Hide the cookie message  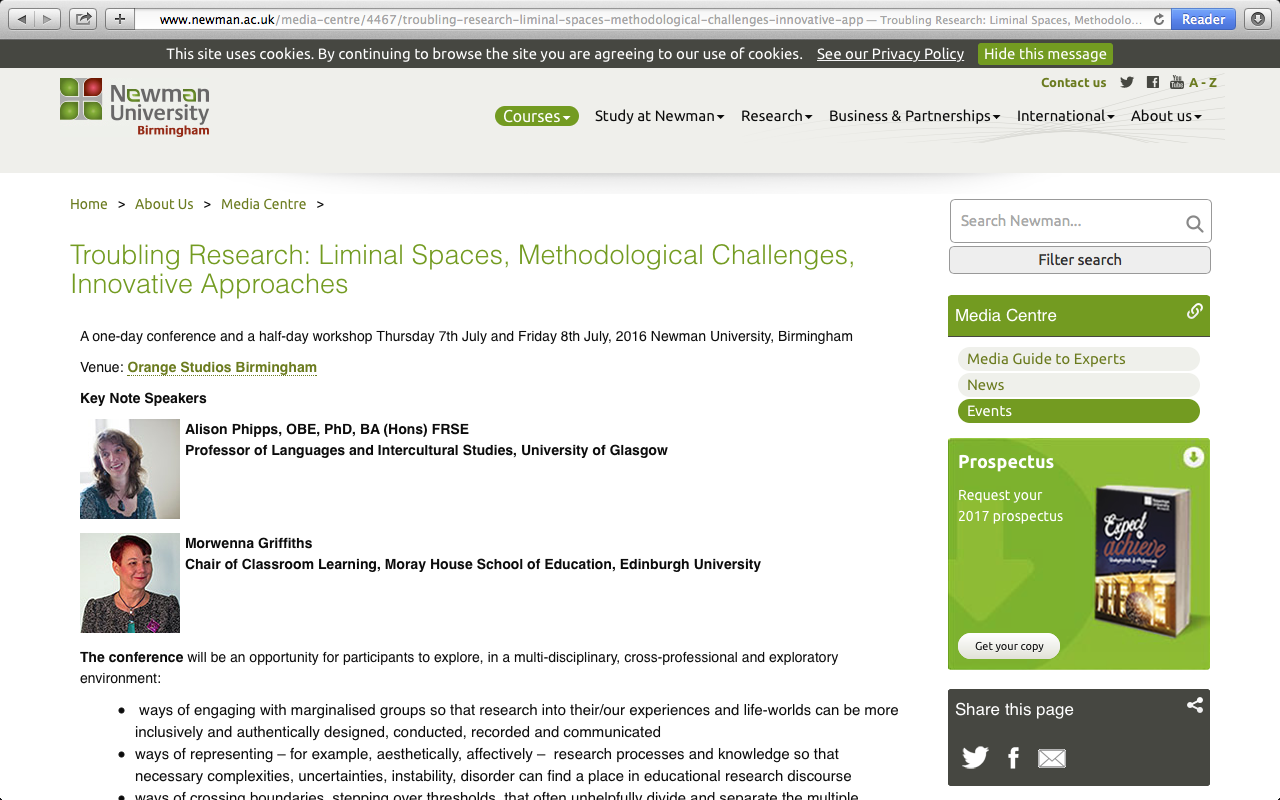(1045, 54)
